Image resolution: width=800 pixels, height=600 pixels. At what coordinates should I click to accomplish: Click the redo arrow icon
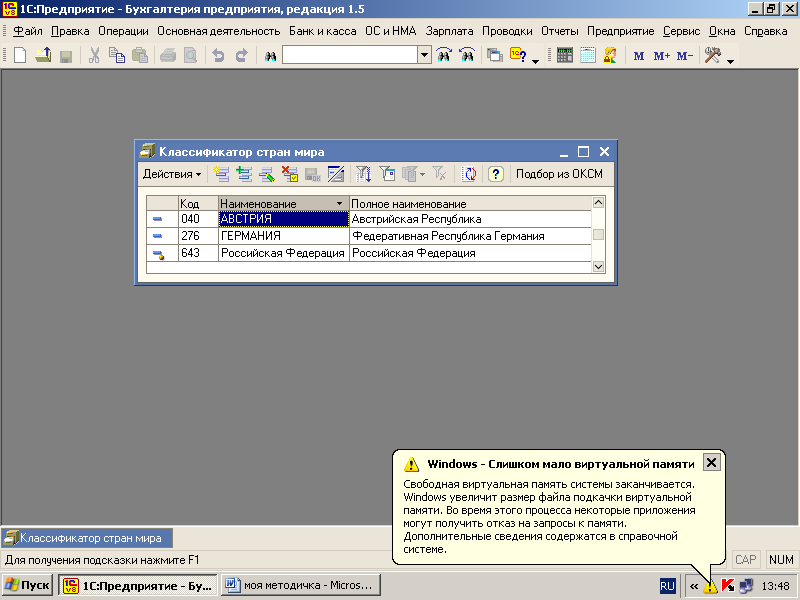(241, 55)
